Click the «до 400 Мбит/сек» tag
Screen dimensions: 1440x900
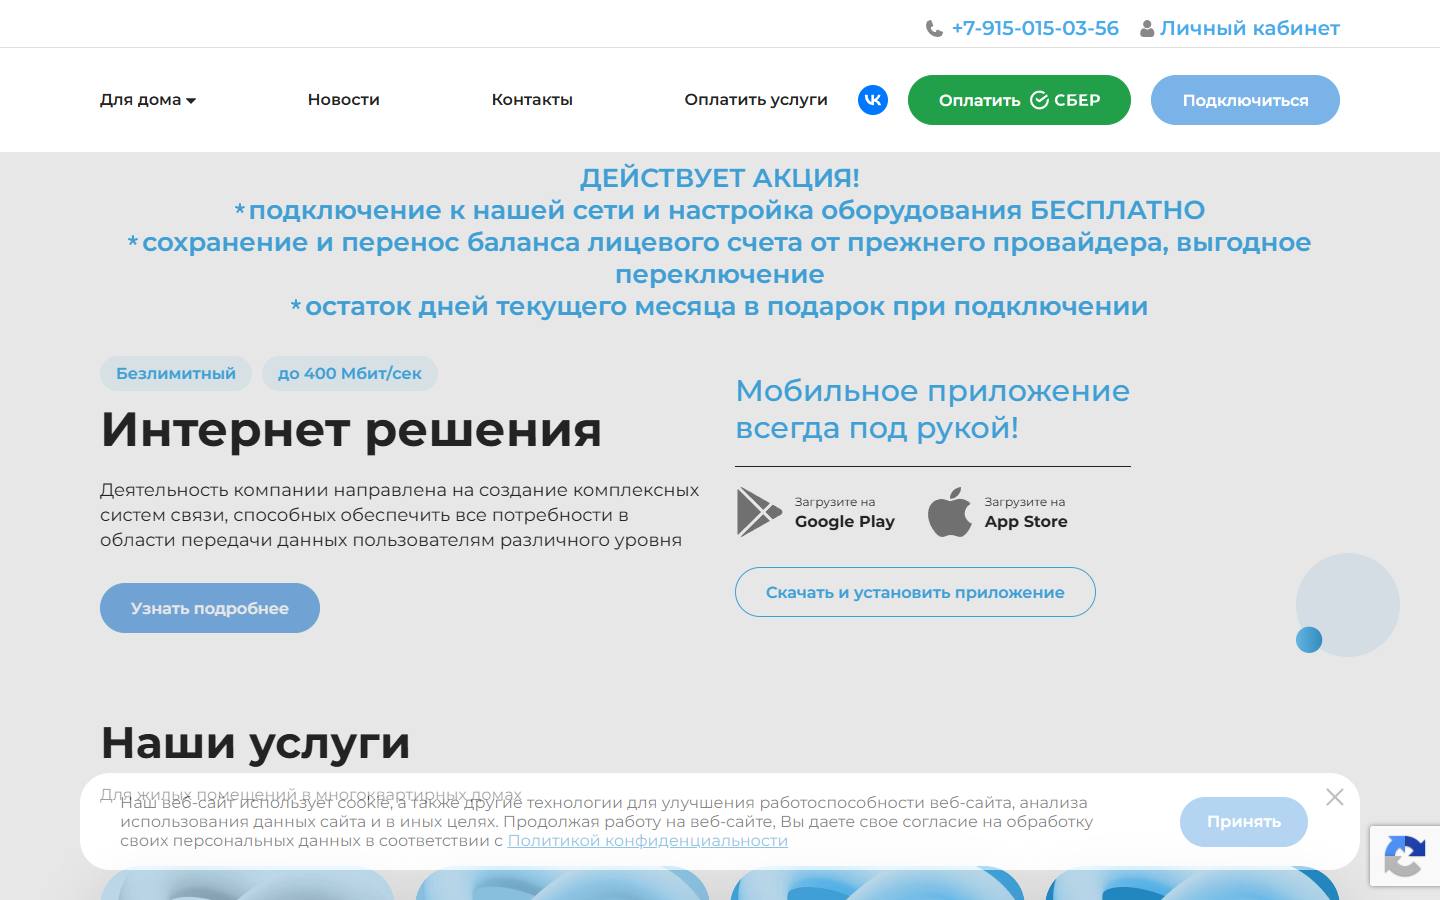tap(350, 373)
